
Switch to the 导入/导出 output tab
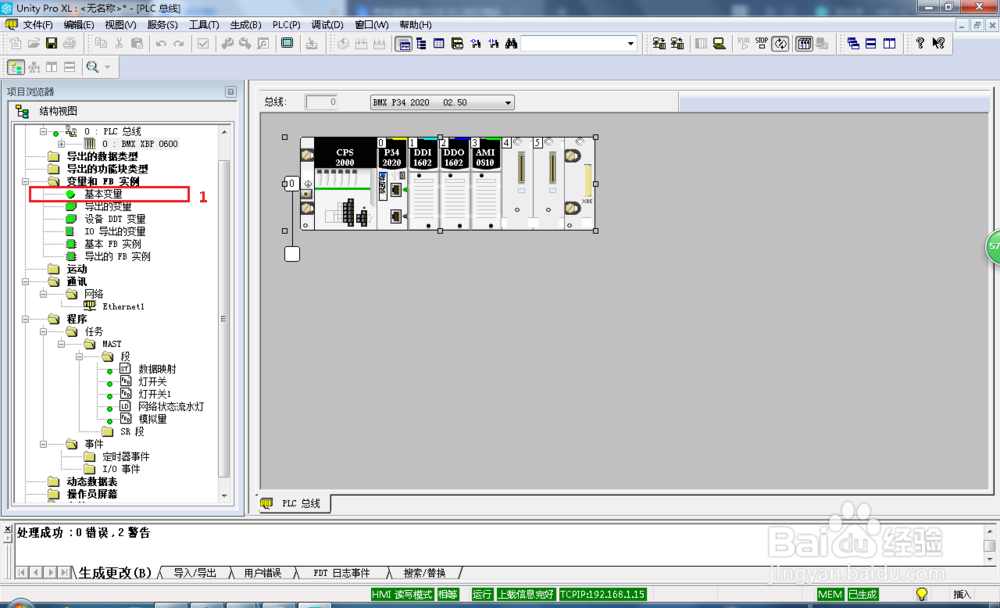(195, 573)
